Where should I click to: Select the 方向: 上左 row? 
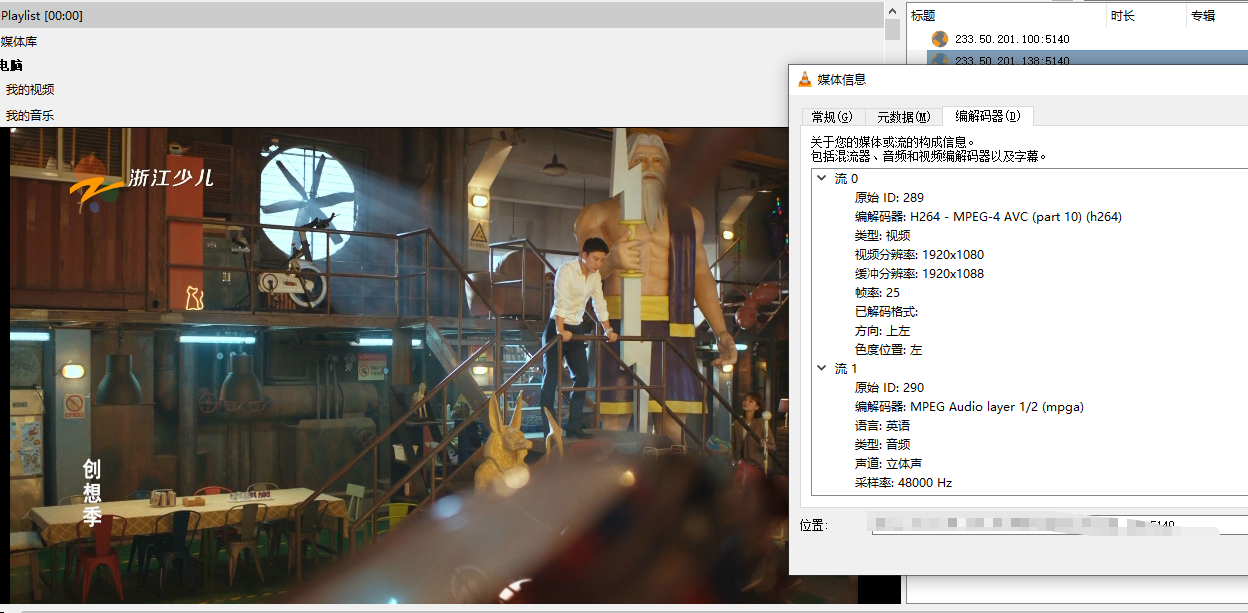pos(882,330)
